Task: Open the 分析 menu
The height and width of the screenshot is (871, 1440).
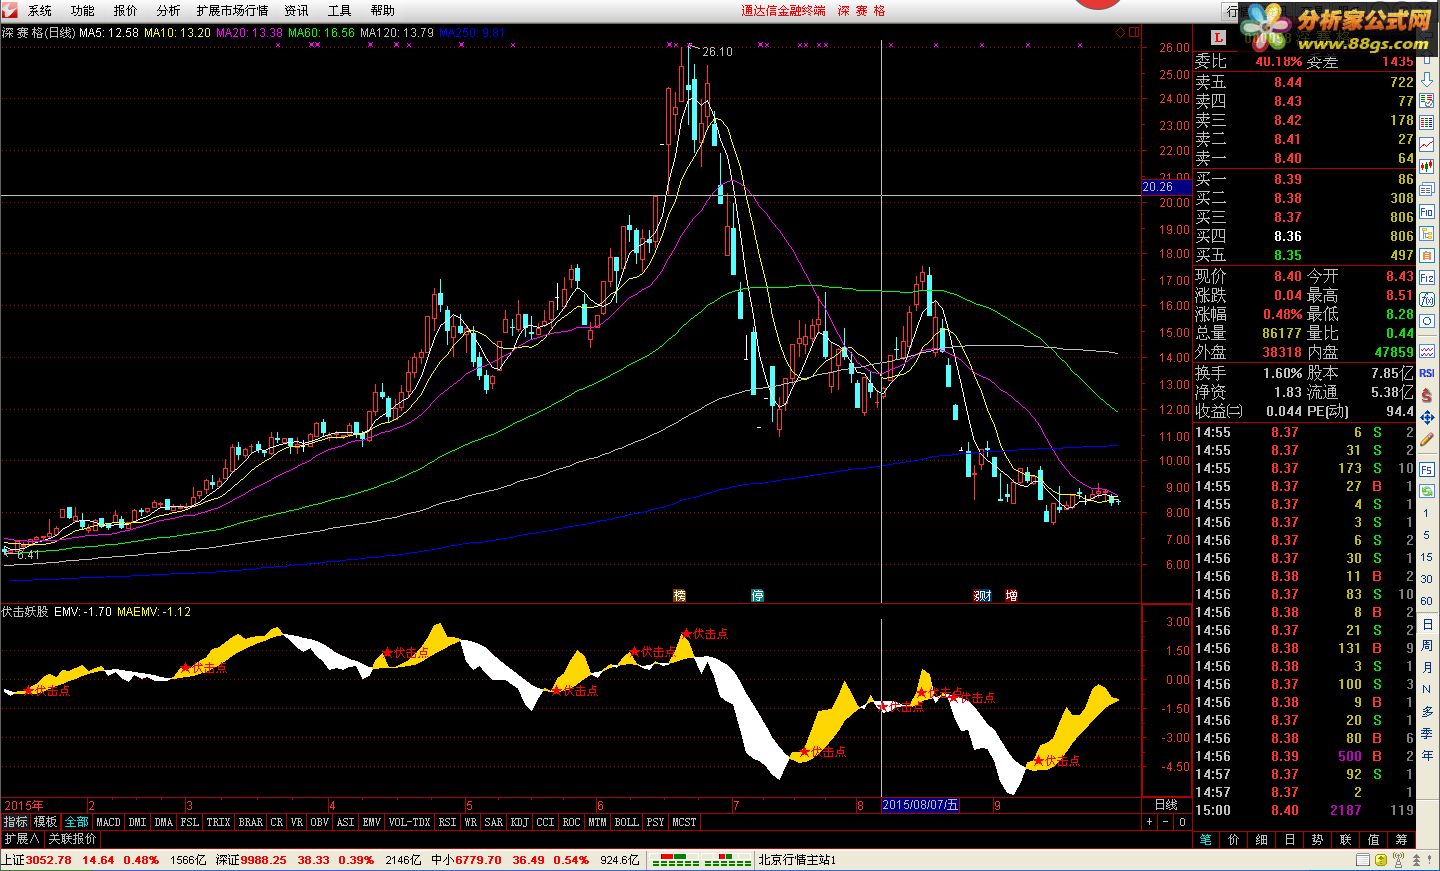Action: point(168,10)
